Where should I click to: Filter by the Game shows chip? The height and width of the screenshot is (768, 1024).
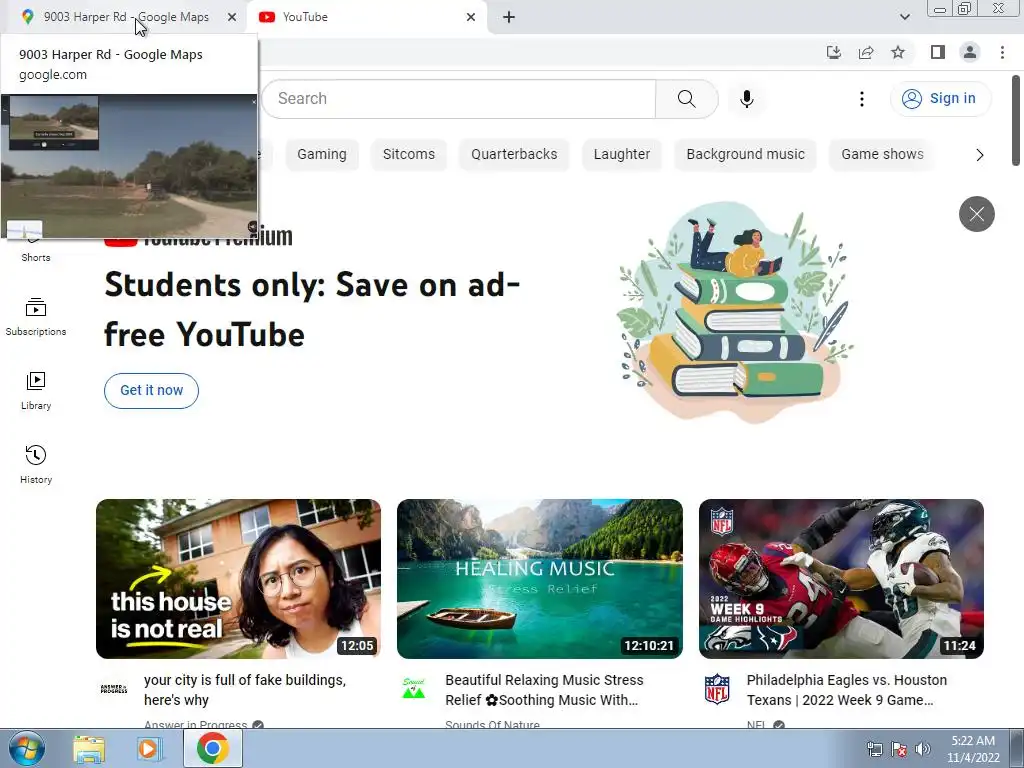click(x=882, y=154)
